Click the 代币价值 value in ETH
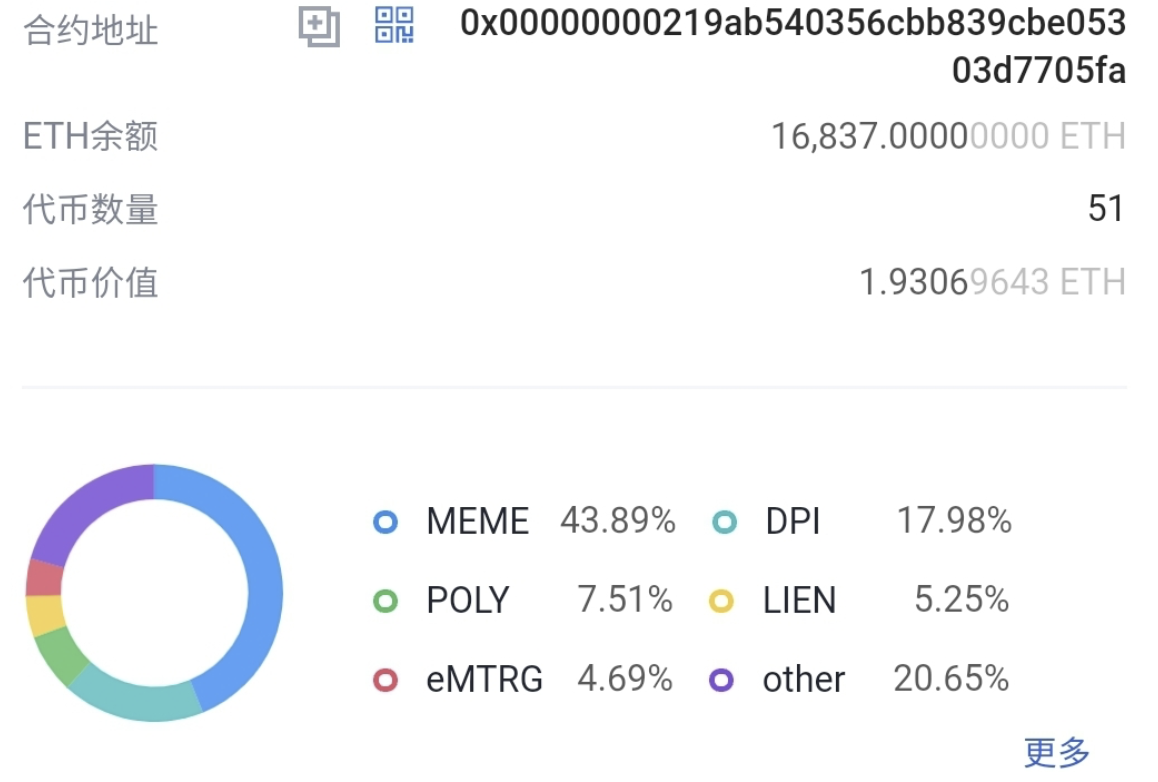 tap(993, 282)
